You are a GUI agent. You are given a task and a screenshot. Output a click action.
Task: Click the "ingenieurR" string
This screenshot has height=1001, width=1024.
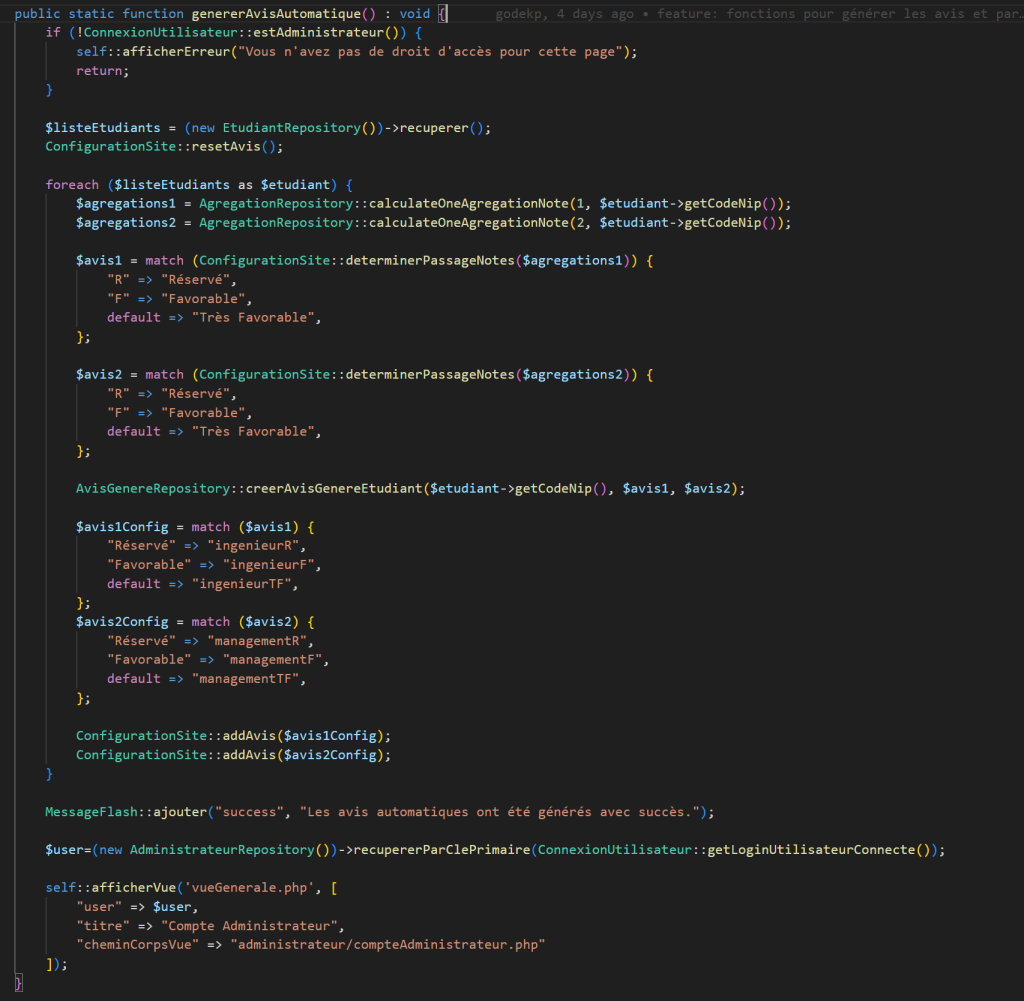pyautogui.click(x=253, y=546)
